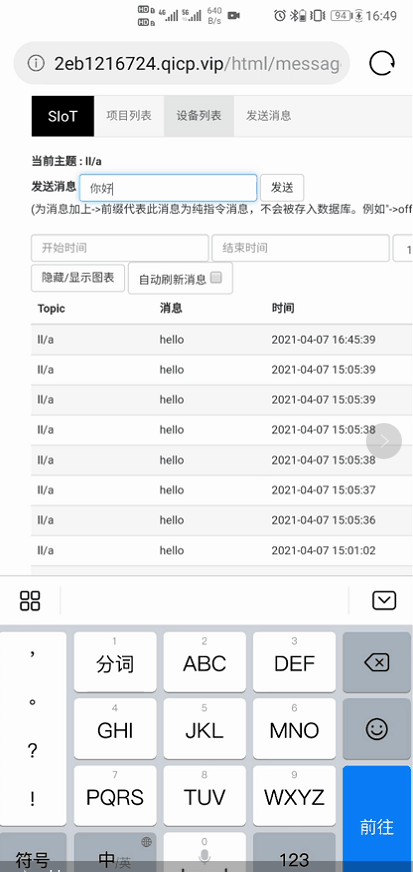The image size is (413, 872).
Task: Select the 开始时间 date field
Action: tap(120, 248)
